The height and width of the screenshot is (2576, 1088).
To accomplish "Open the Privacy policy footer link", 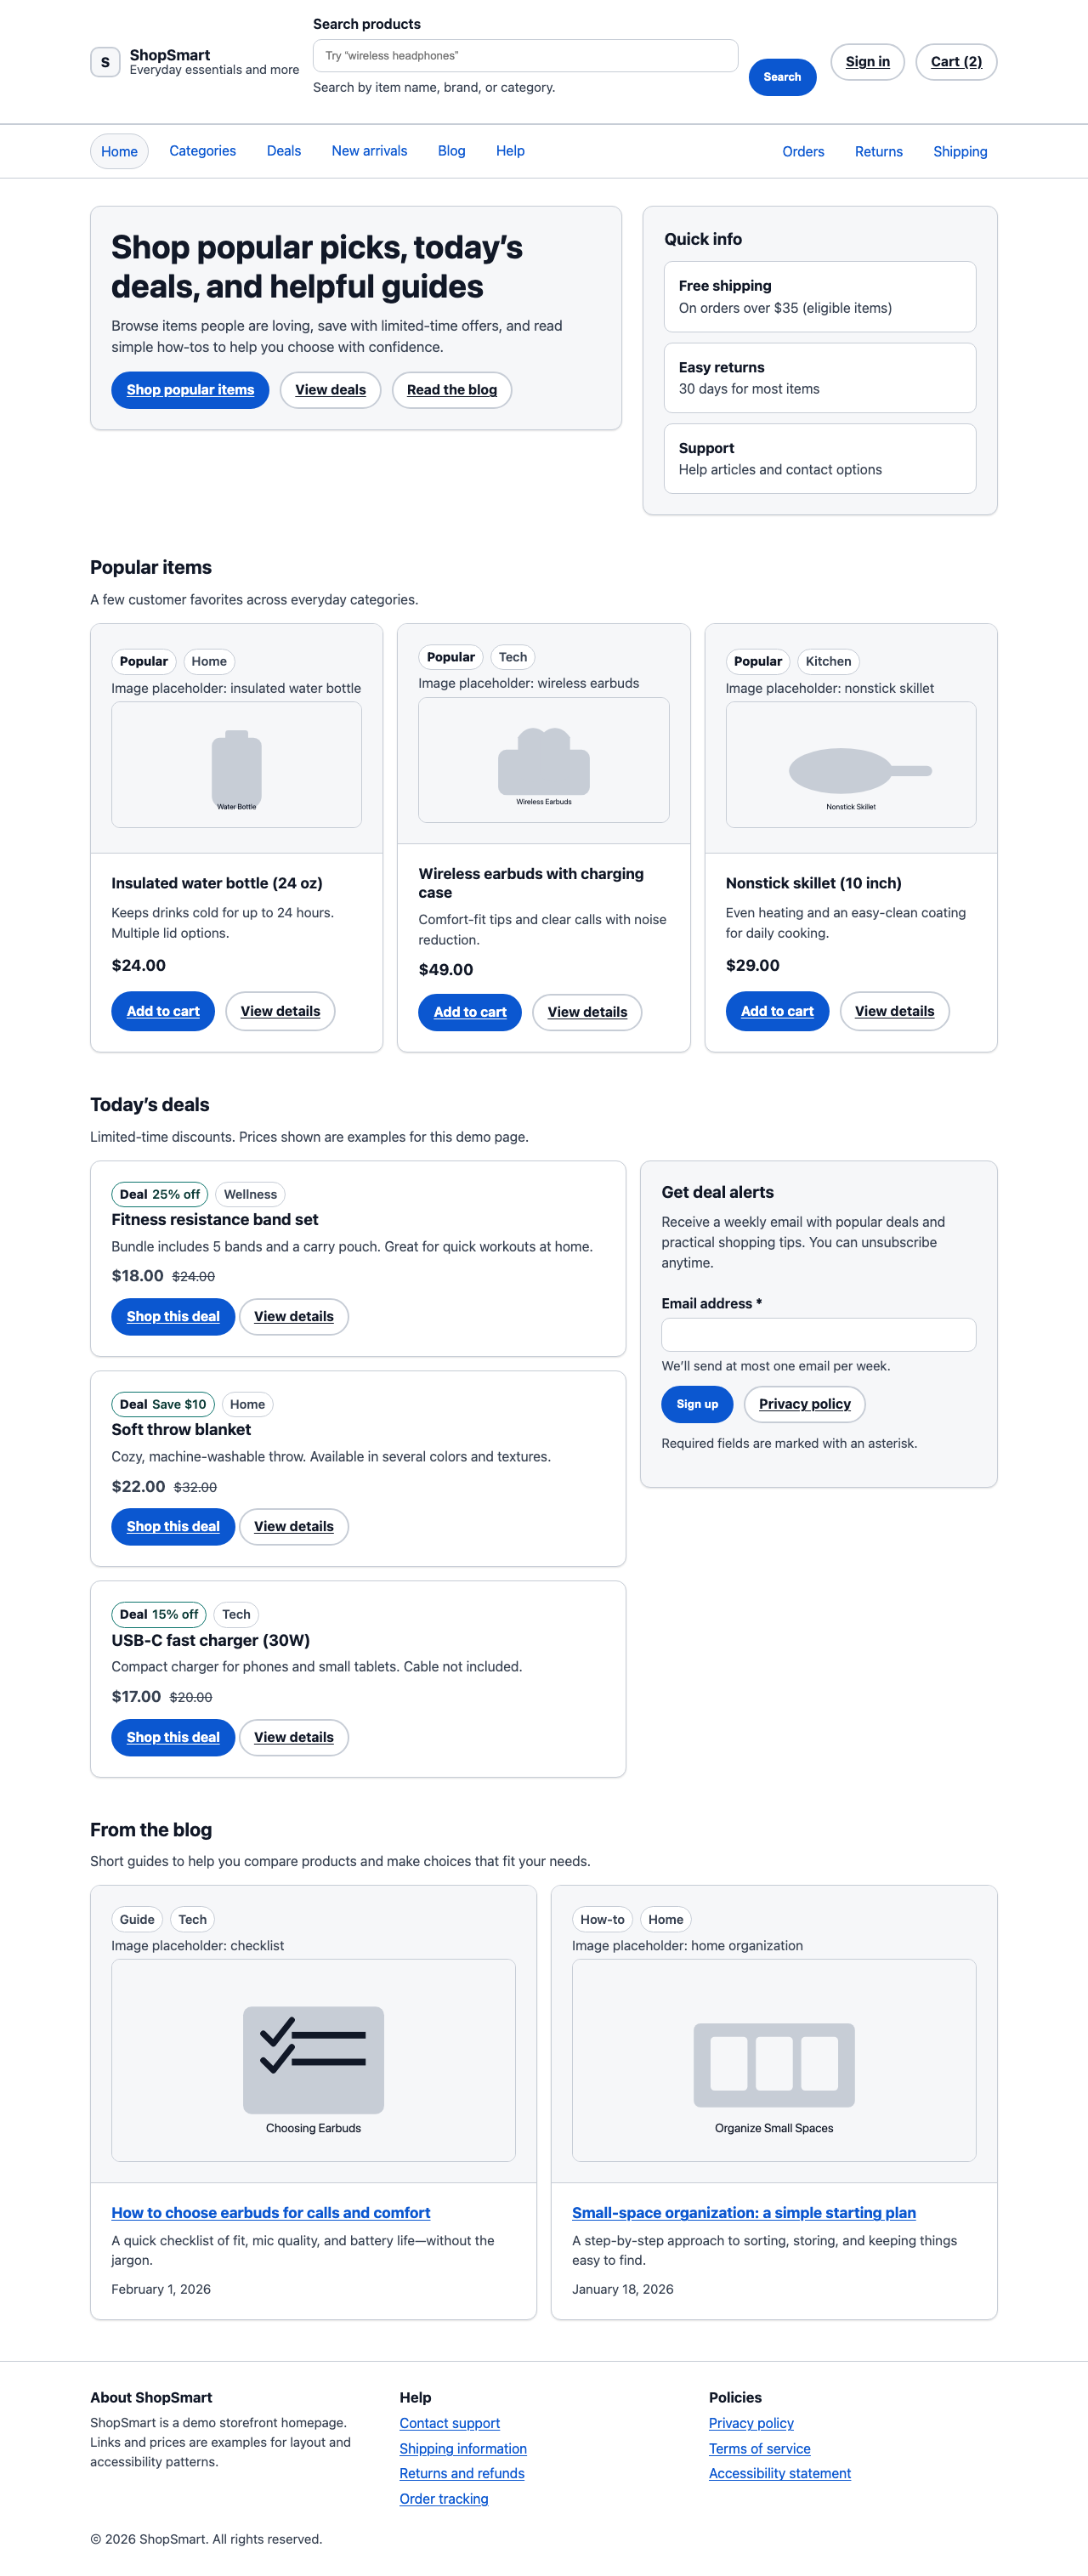I will point(751,2423).
